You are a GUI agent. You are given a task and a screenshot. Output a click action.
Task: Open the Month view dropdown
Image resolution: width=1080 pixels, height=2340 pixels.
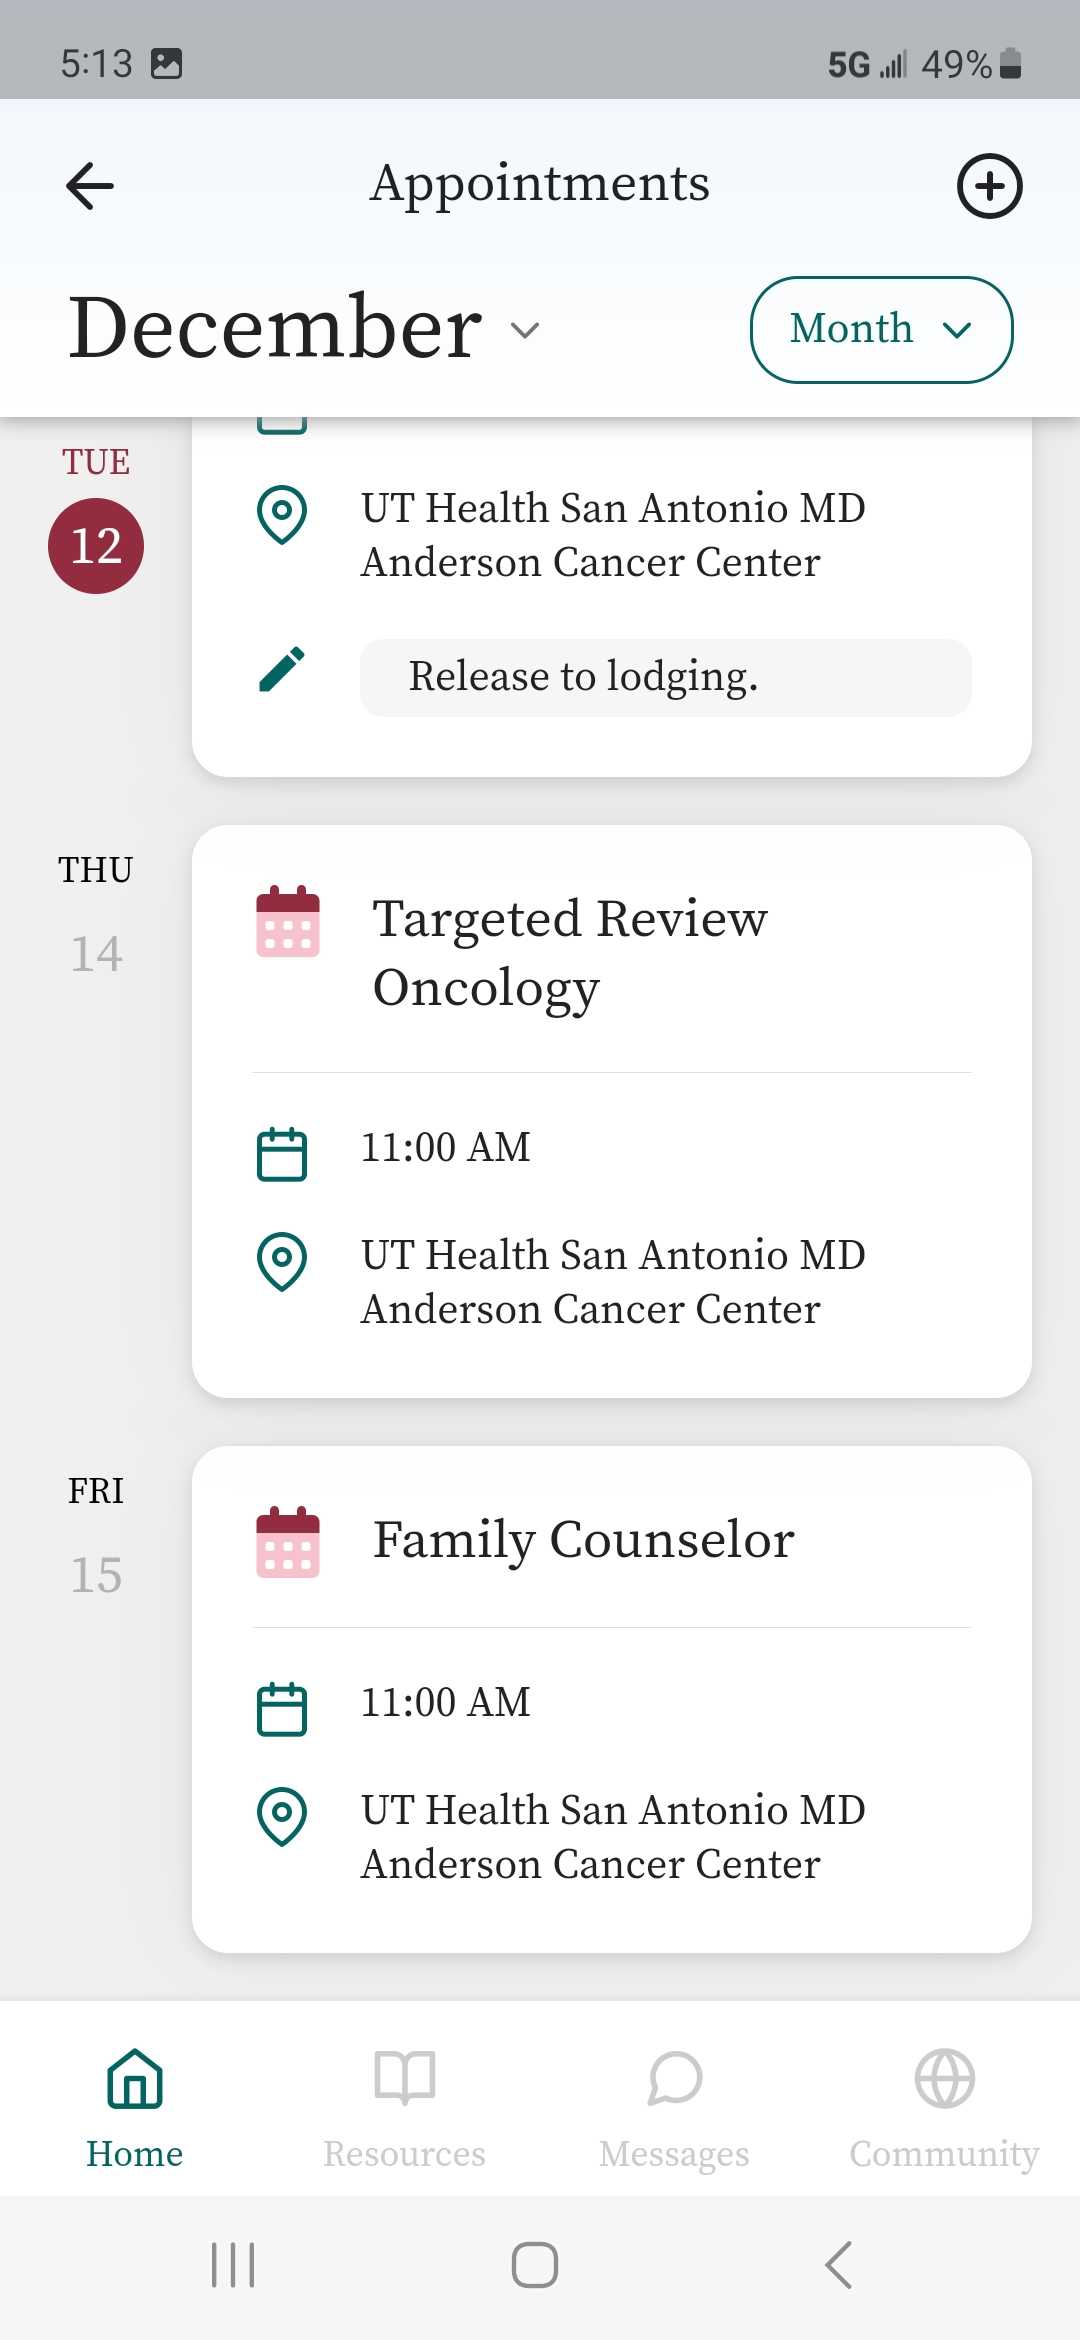click(x=881, y=329)
